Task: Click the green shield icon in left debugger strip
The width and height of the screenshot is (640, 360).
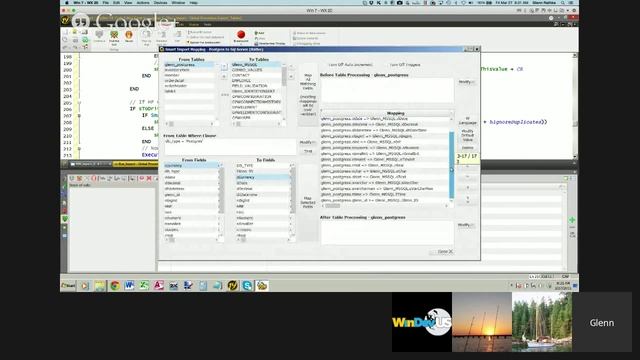Action: tap(64, 219)
